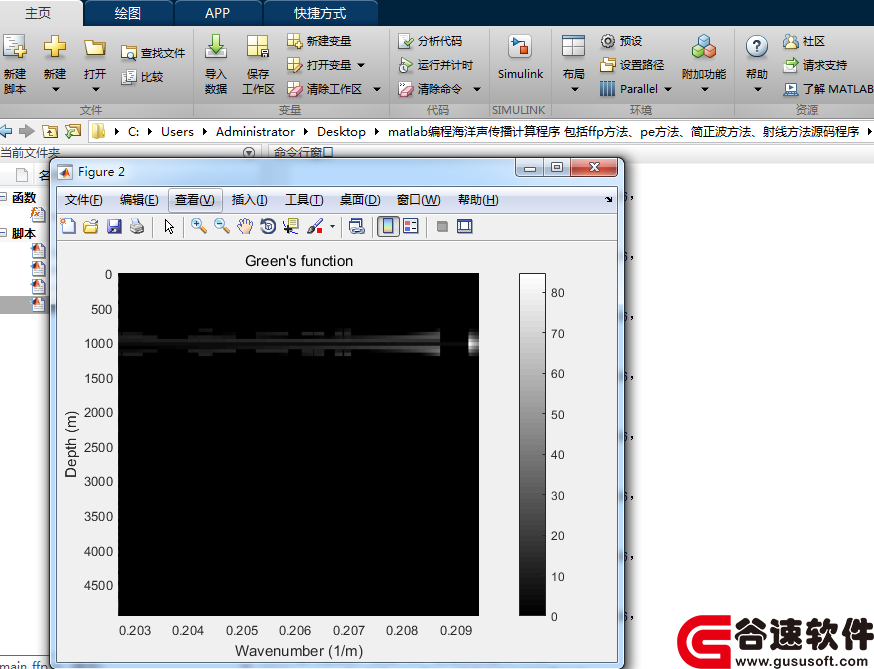
Task: Toggle the Insert Legend button
Action: [411, 226]
